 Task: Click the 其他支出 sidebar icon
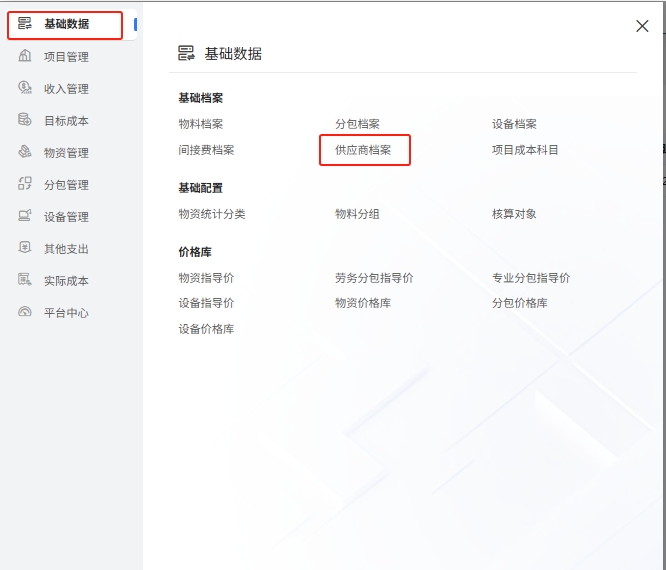point(25,248)
